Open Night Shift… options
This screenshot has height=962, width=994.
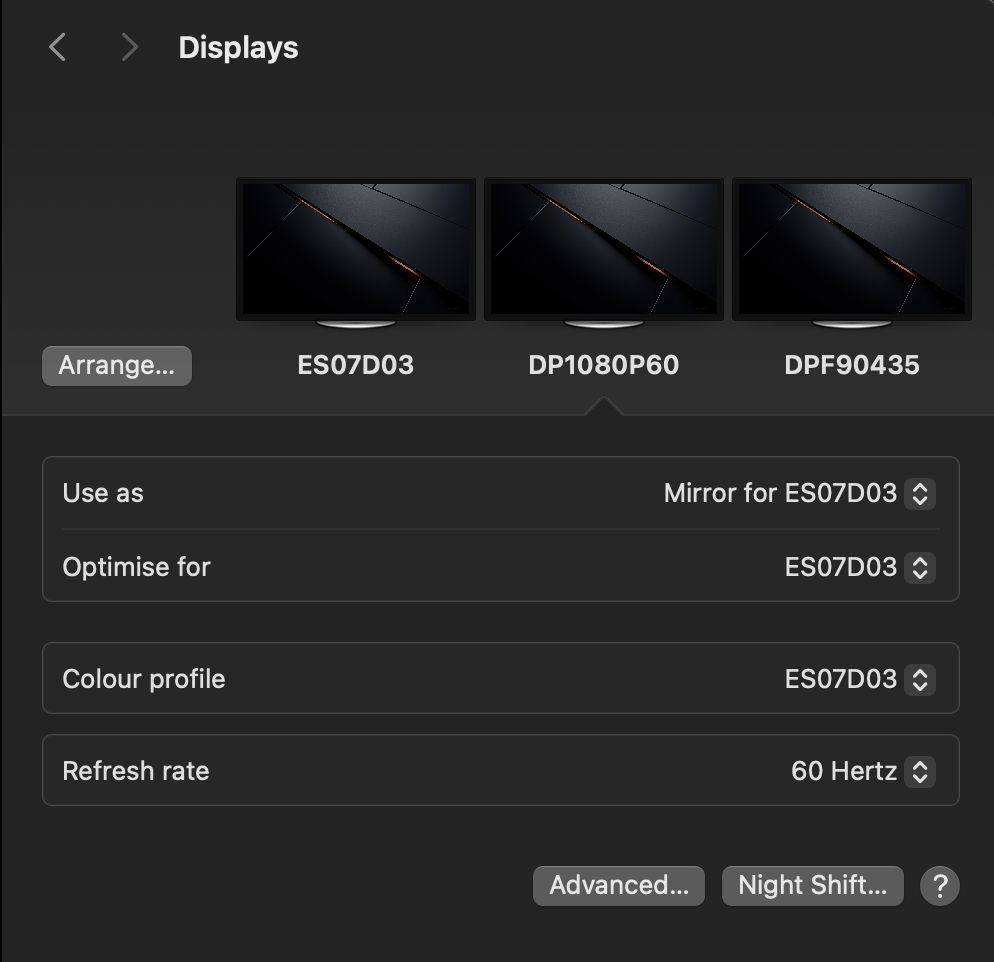point(812,885)
